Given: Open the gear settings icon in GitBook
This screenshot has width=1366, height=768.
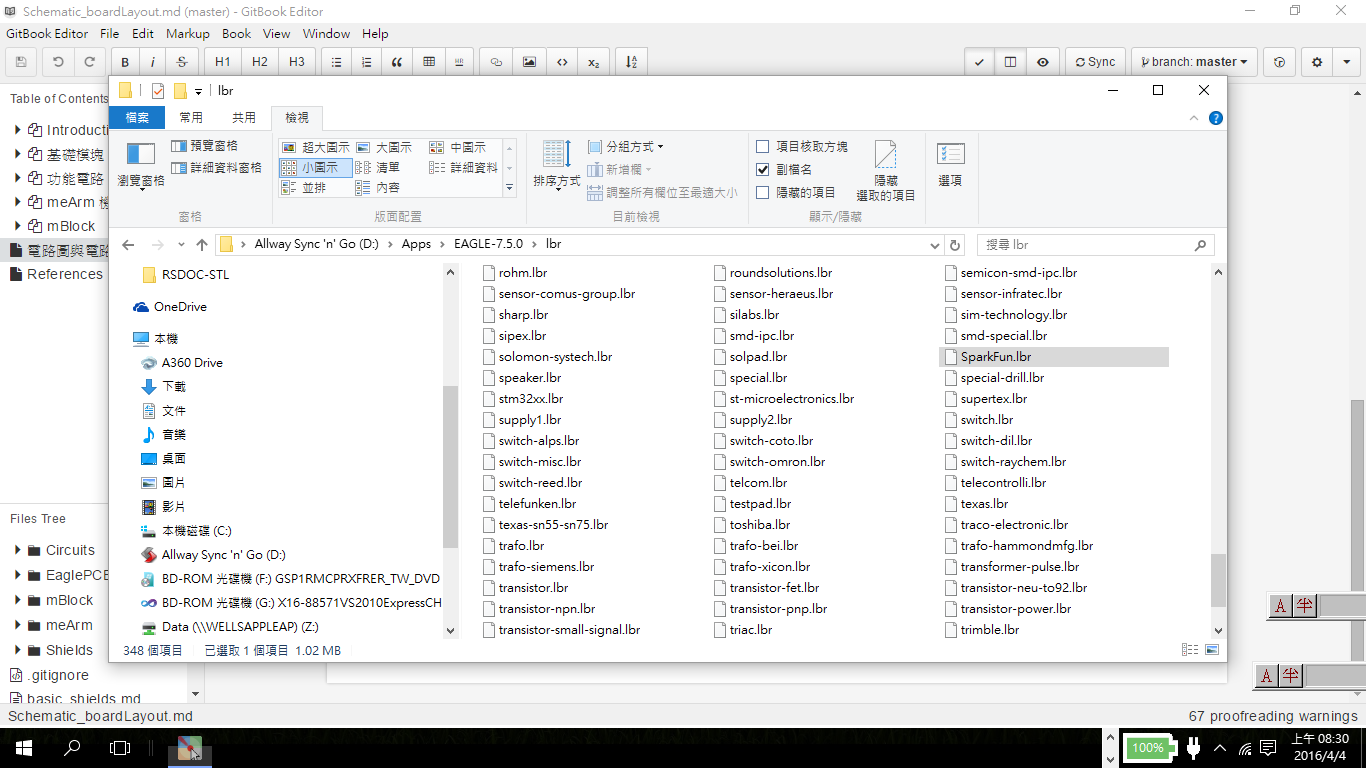Looking at the screenshot, I should tap(1317, 62).
